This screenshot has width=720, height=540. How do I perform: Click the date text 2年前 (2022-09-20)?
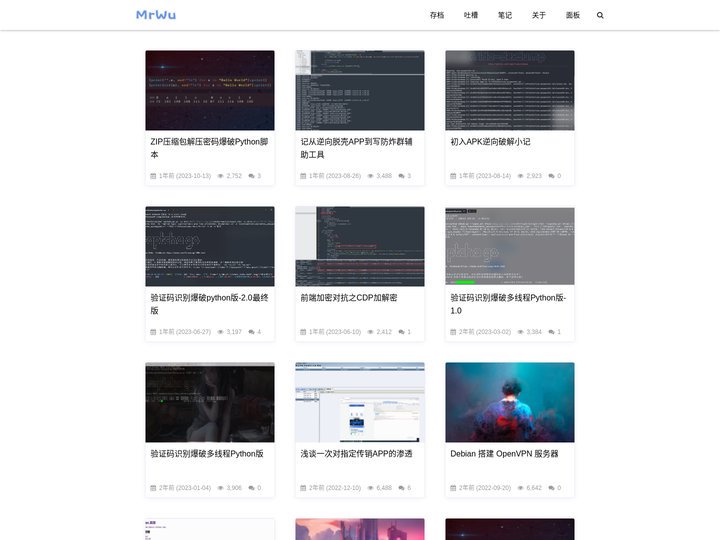(485, 488)
